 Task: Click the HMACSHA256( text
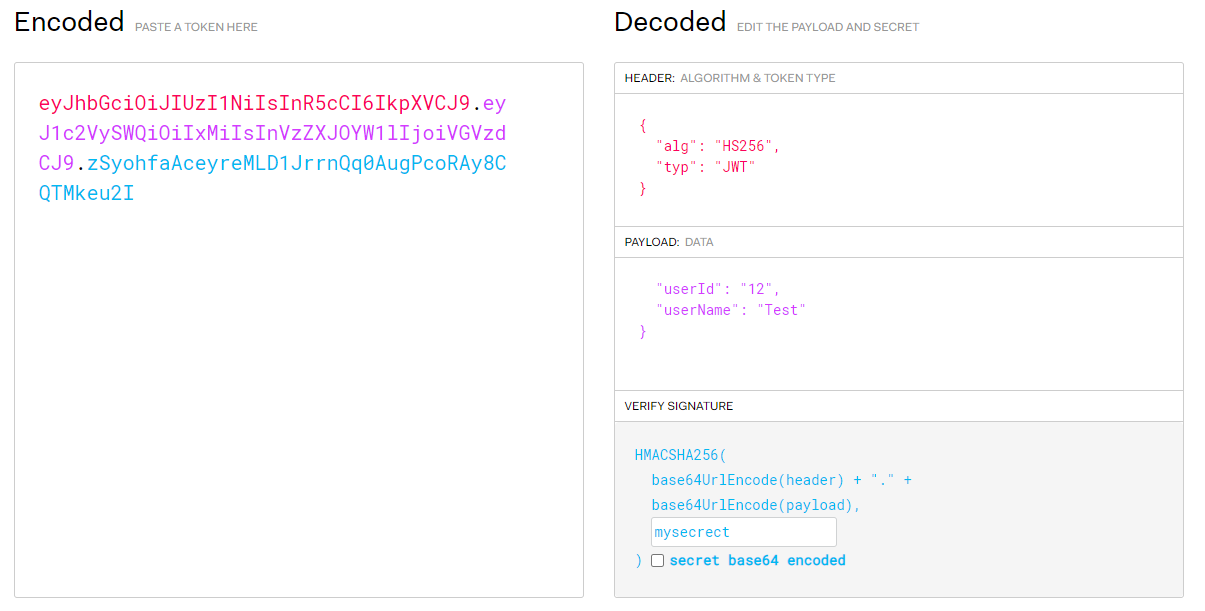point(681,455)
